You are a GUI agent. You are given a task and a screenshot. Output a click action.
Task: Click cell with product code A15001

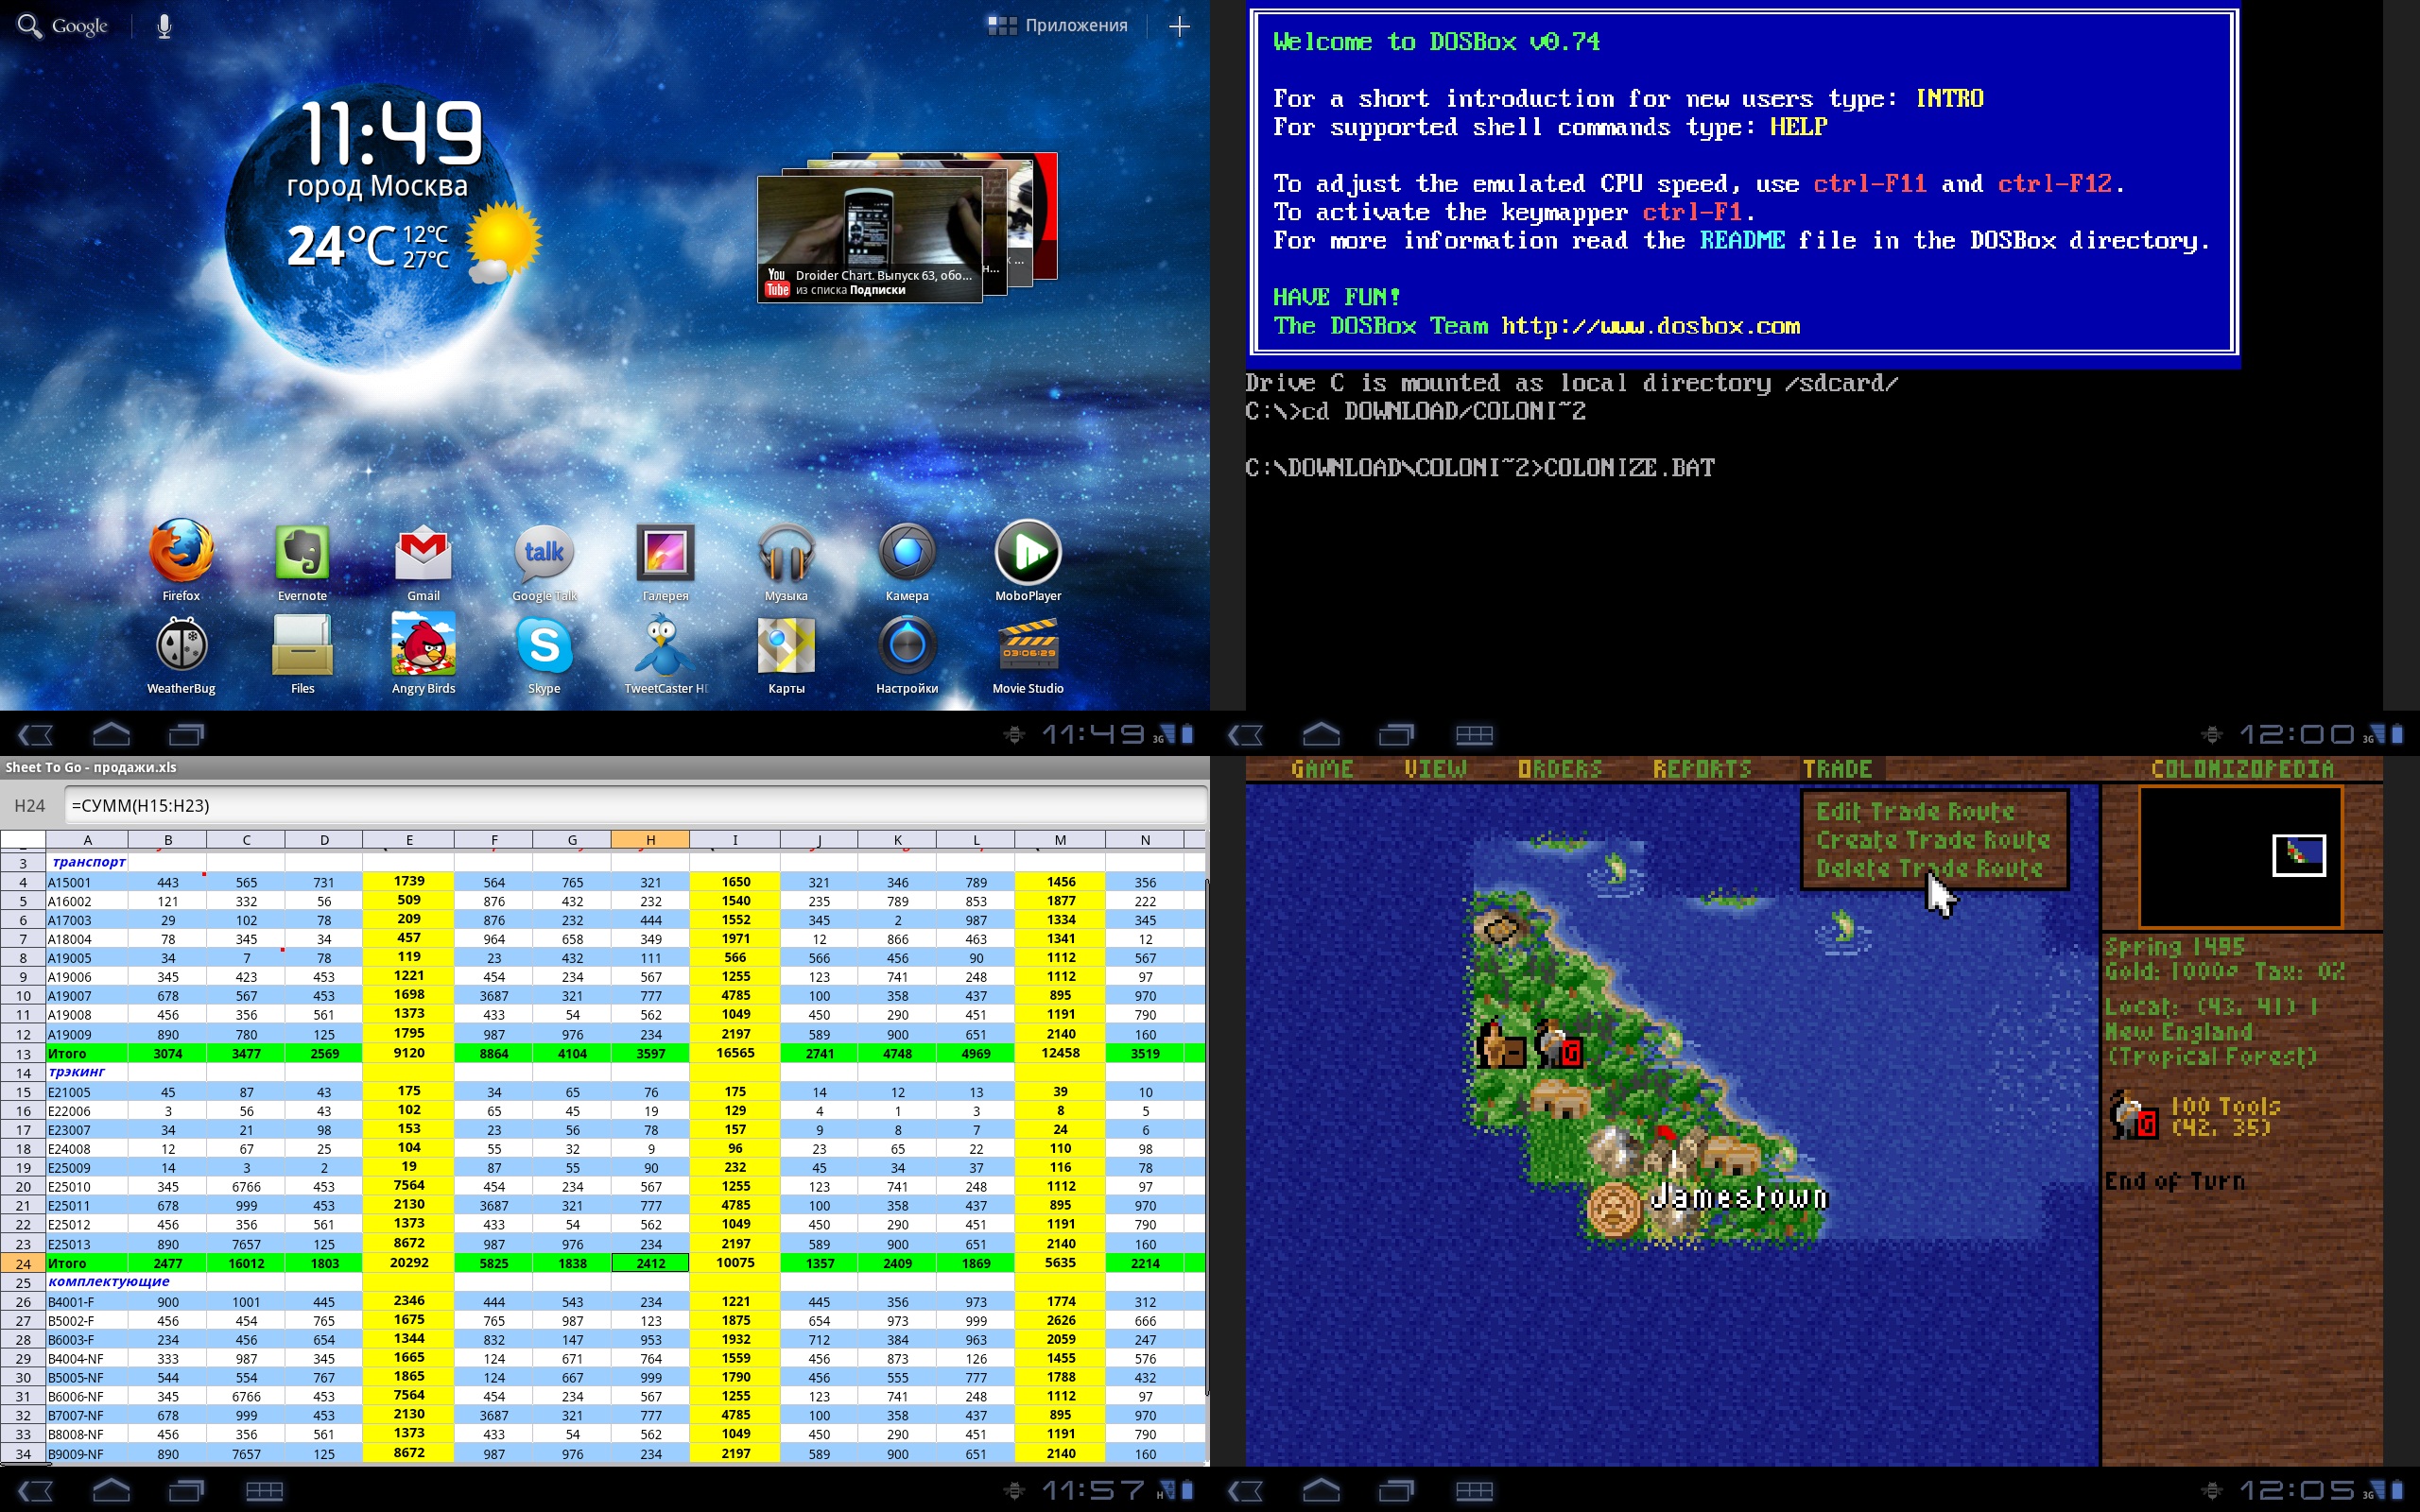pos(88,882)
